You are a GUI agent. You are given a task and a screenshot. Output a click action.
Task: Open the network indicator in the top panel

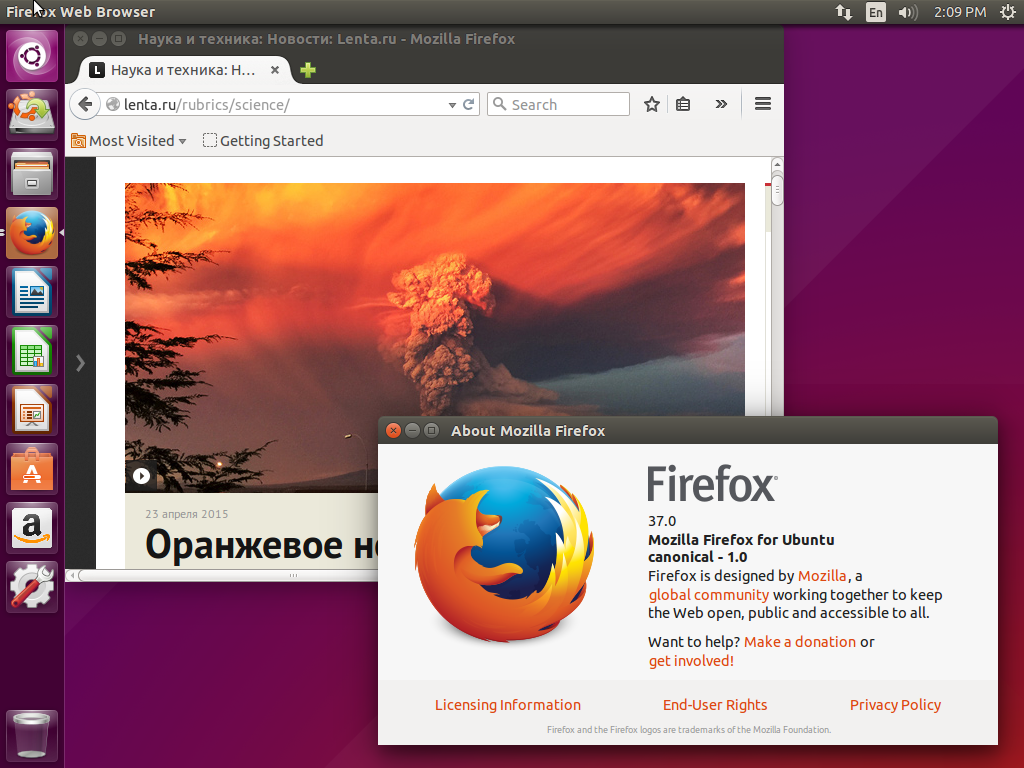point(844,12)
